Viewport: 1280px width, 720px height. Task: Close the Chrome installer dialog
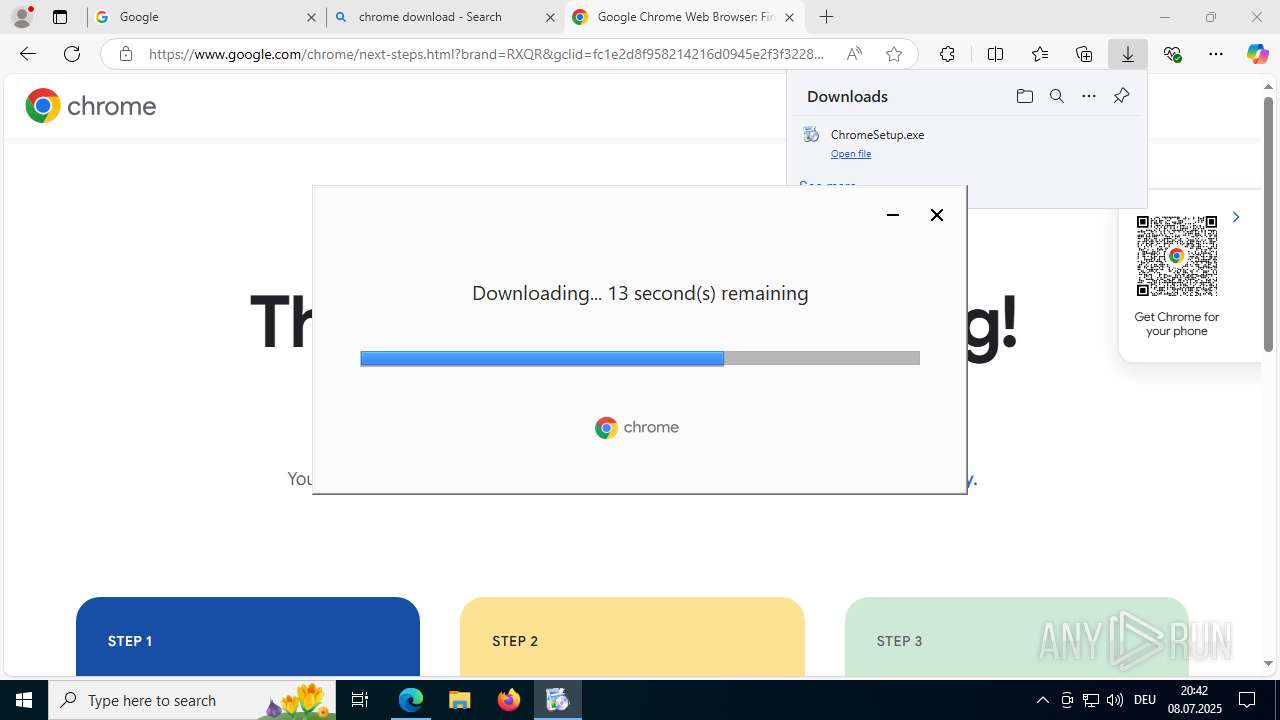click(937, 215)
